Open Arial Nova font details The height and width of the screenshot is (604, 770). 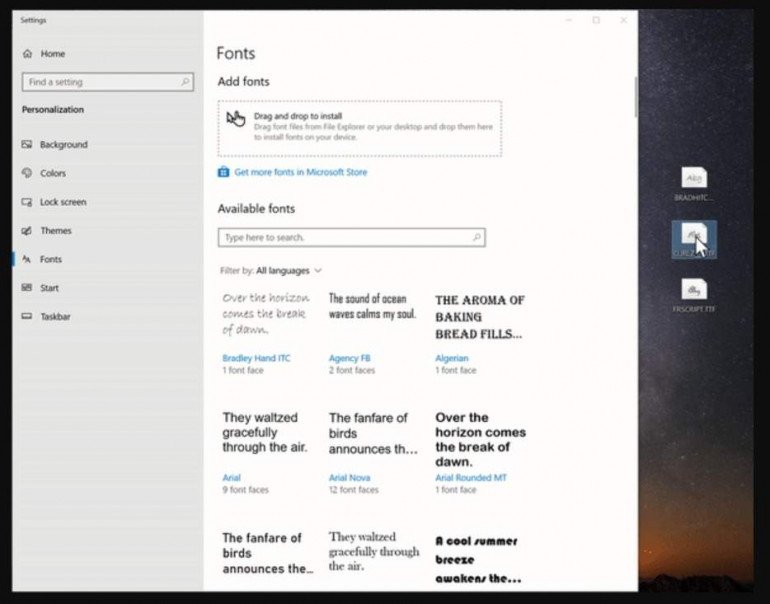(350, 477)
